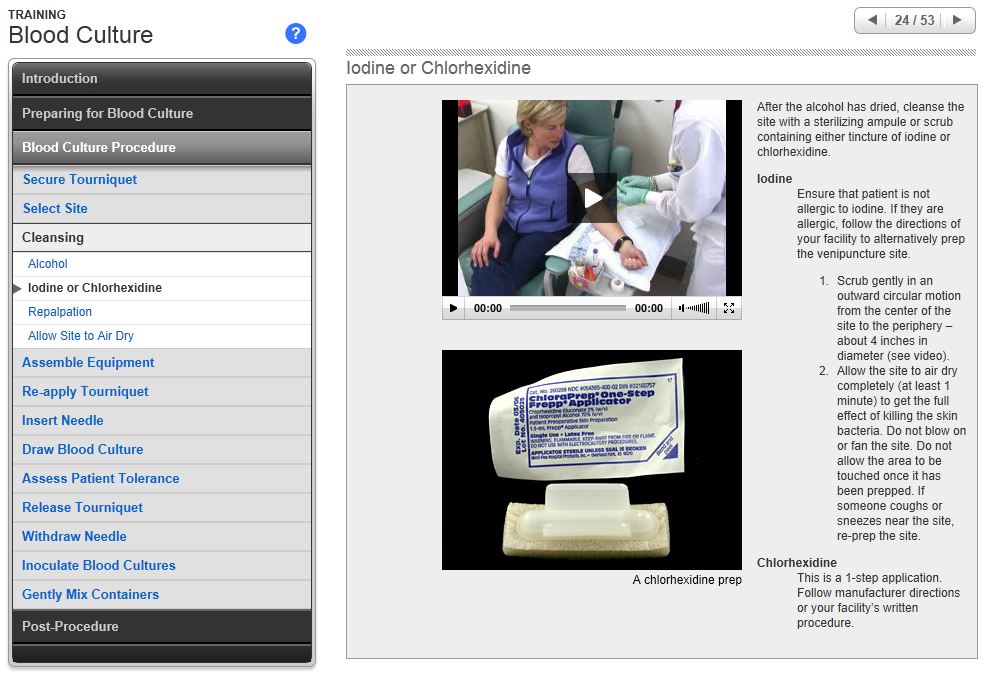Click the video seek progress bar
This screenshot has width=1008, height=673.
coord(567,308)
